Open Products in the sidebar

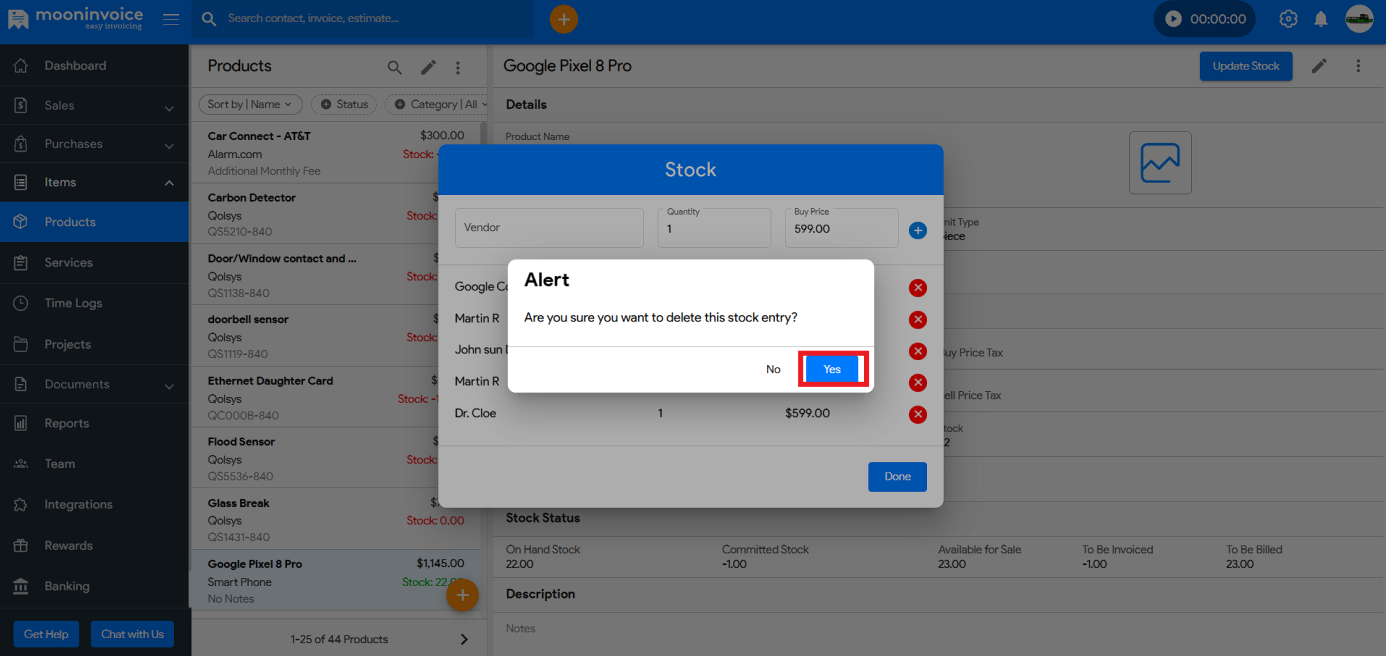pos(94,222)
